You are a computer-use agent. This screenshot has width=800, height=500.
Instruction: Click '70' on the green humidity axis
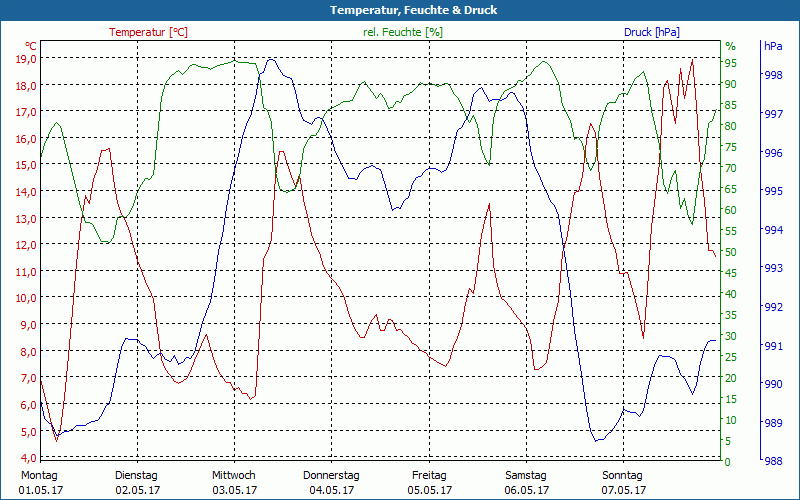click(x=731, y=168)
